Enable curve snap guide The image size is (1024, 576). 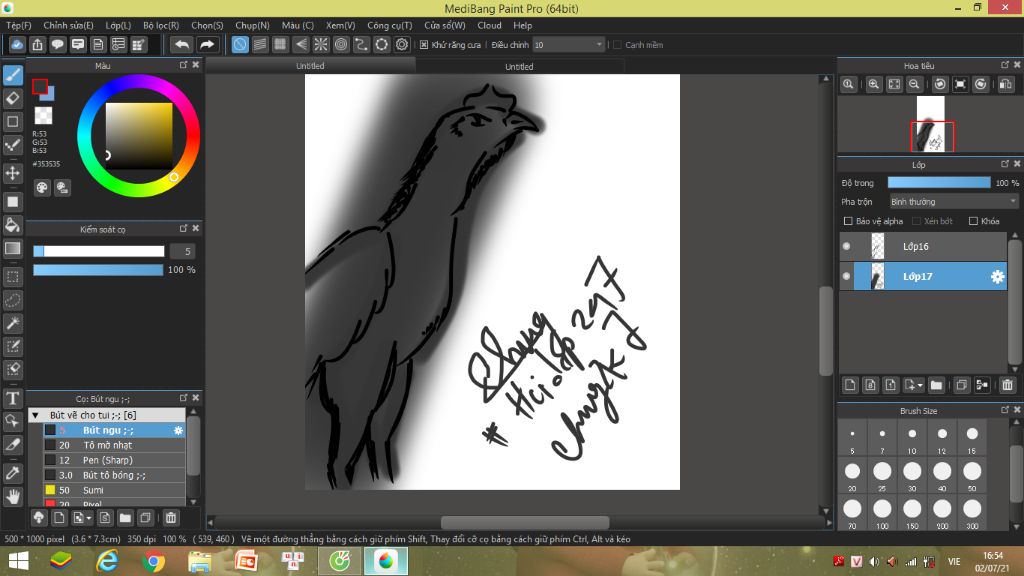coord(361,44)
